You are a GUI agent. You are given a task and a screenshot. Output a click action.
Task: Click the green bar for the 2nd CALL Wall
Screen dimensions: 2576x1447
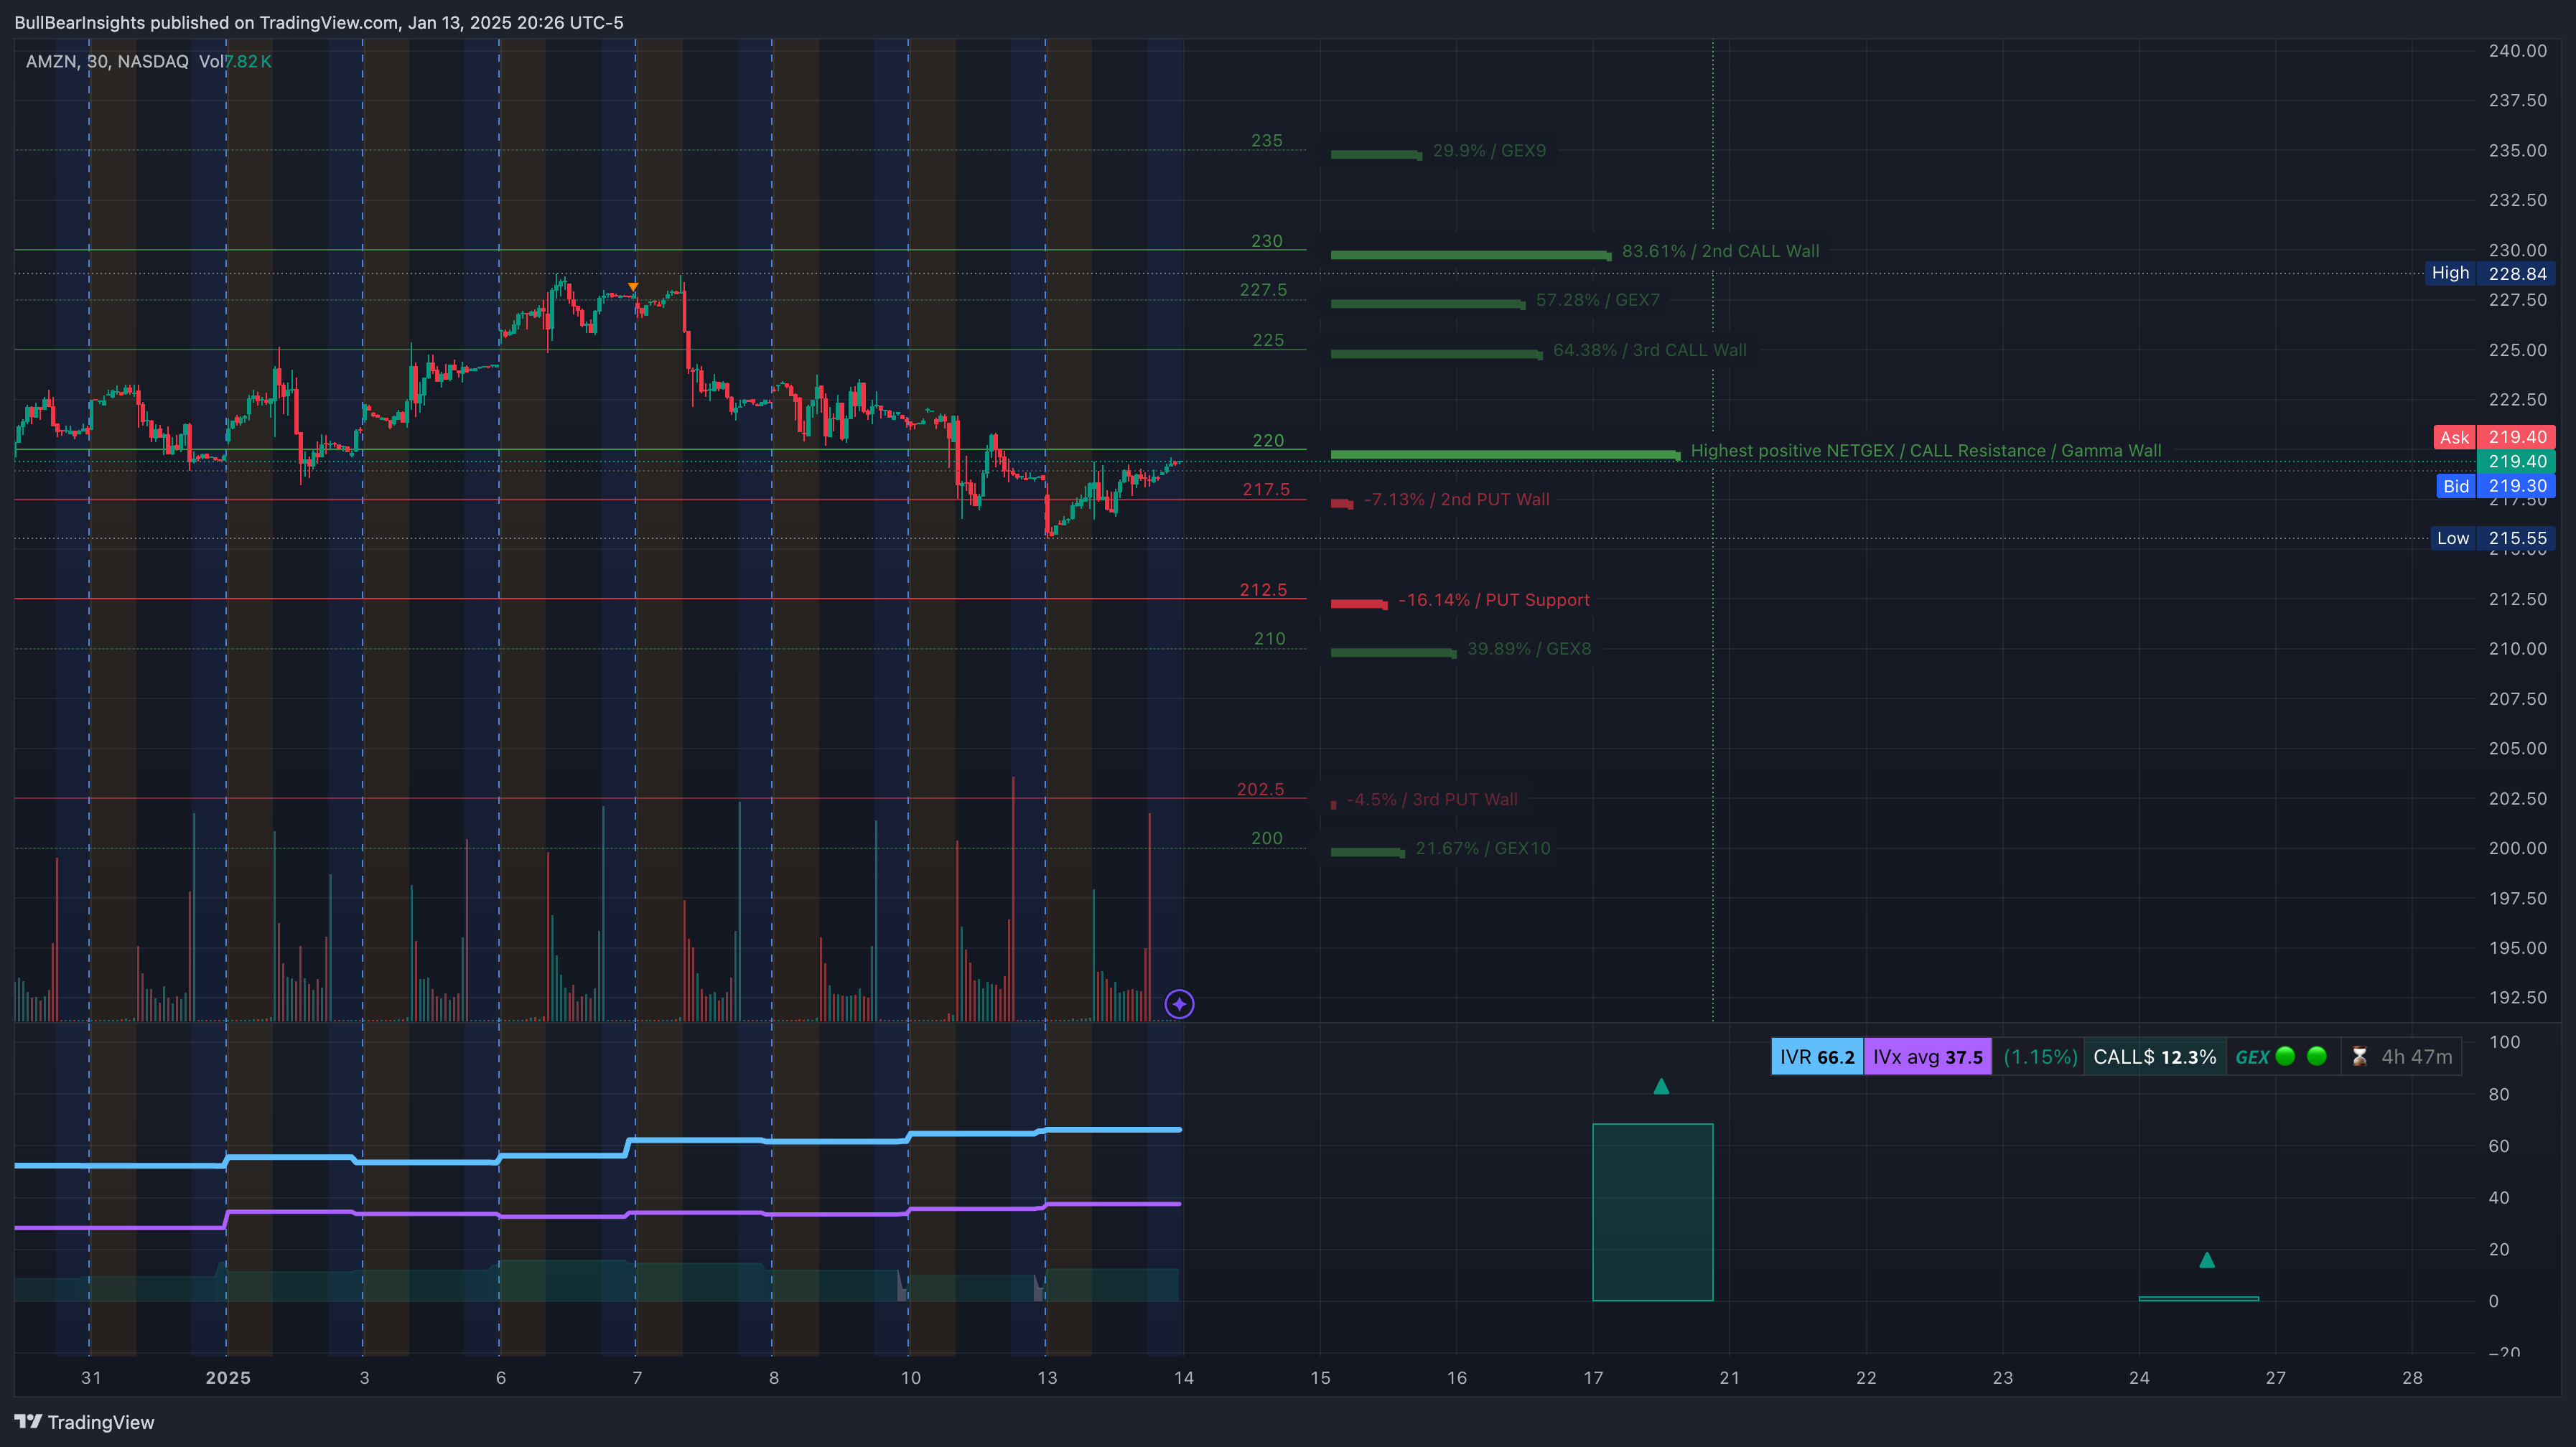(x=1470, y=255)
